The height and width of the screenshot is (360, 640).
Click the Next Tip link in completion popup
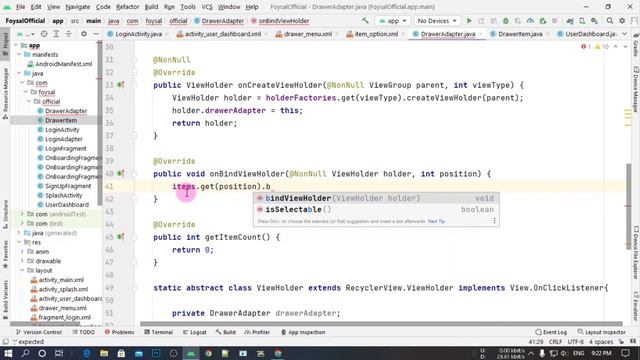436,221
